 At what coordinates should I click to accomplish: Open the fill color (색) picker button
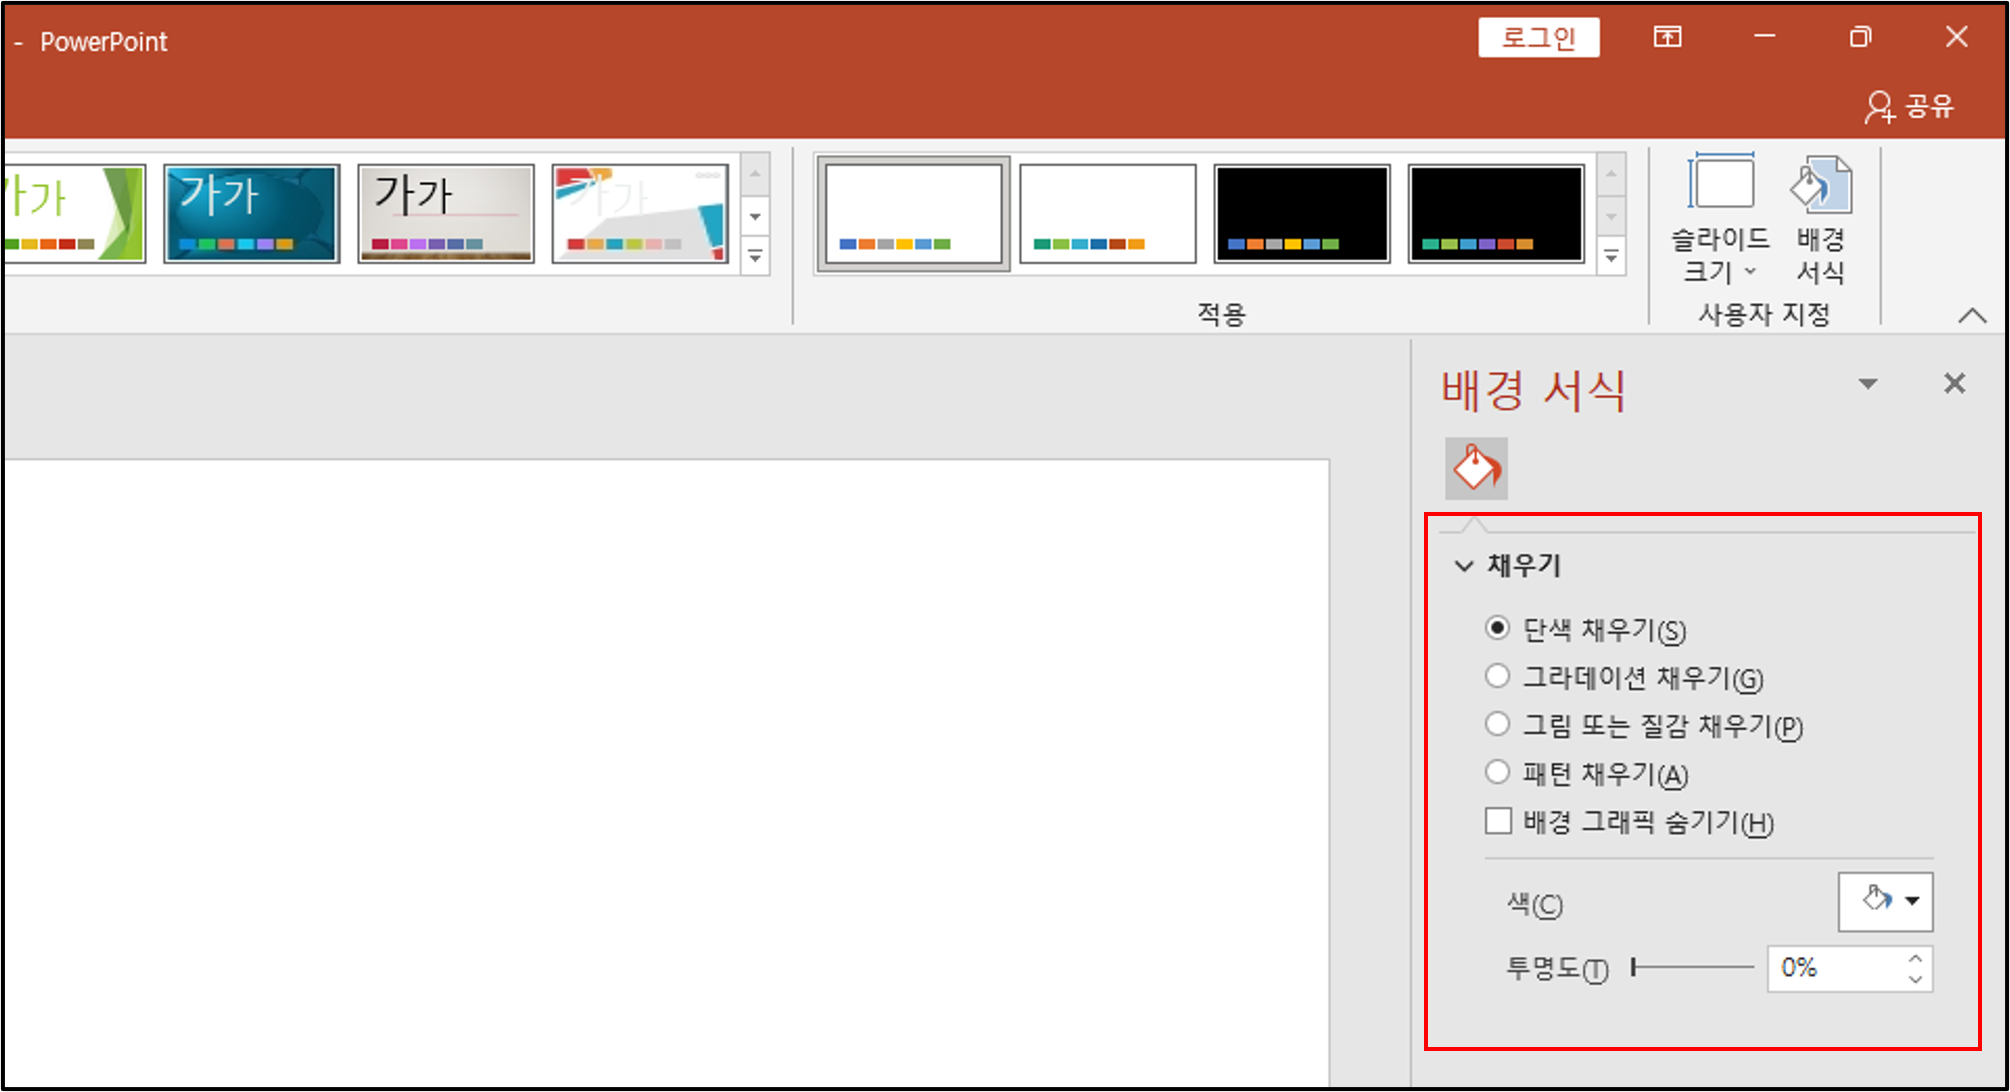pos(1885,901)
